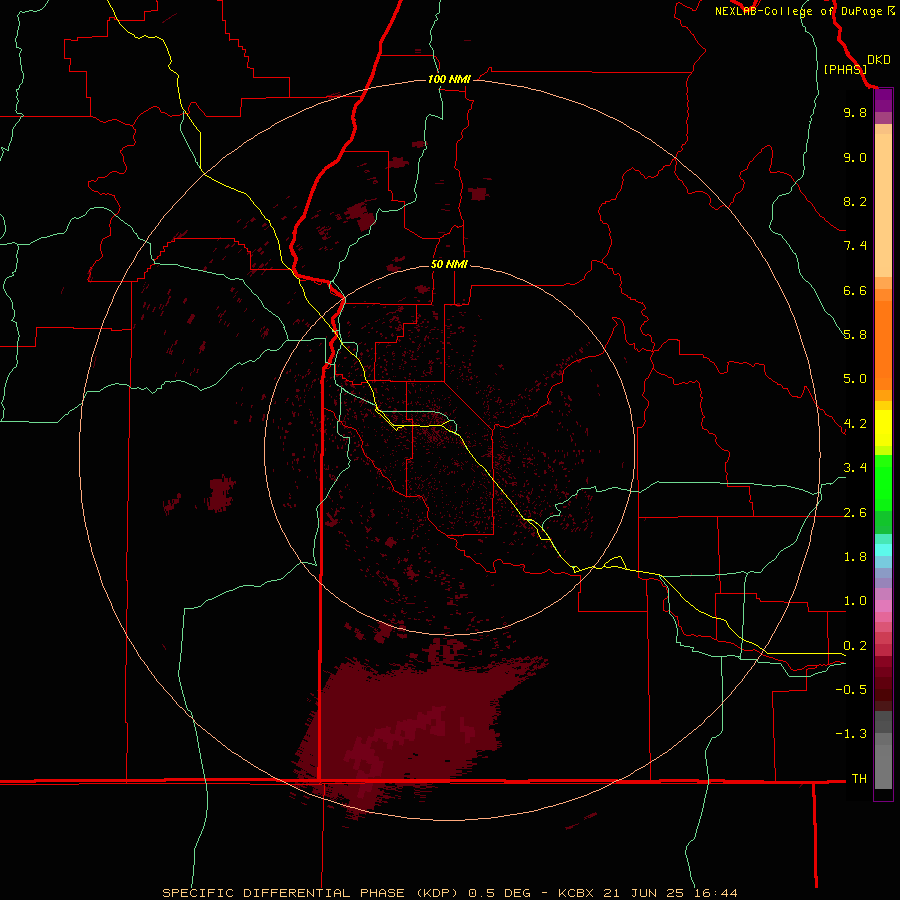Select the 9.8 scale value
Image resolution: width=900 pixels, height=900 pixels.
[855, 112]
